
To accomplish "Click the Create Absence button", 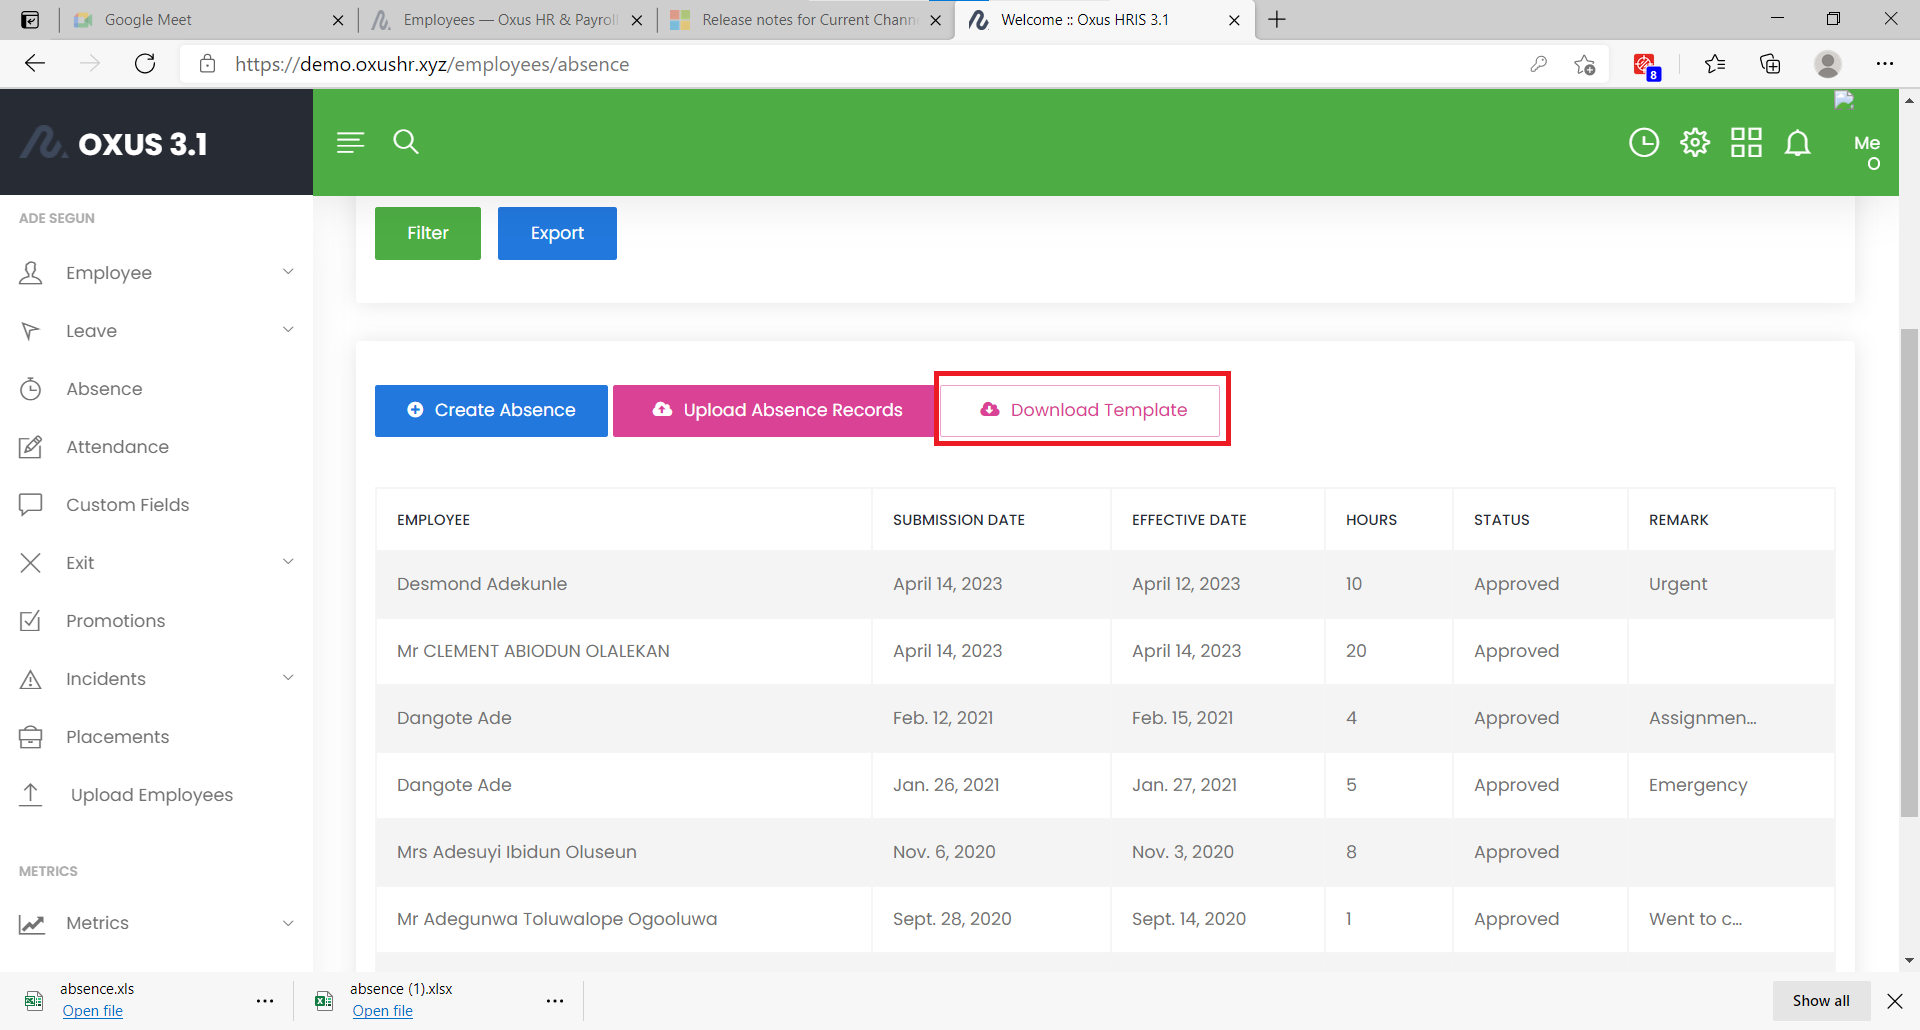I will pyautogui.click(x=491, y=411).
